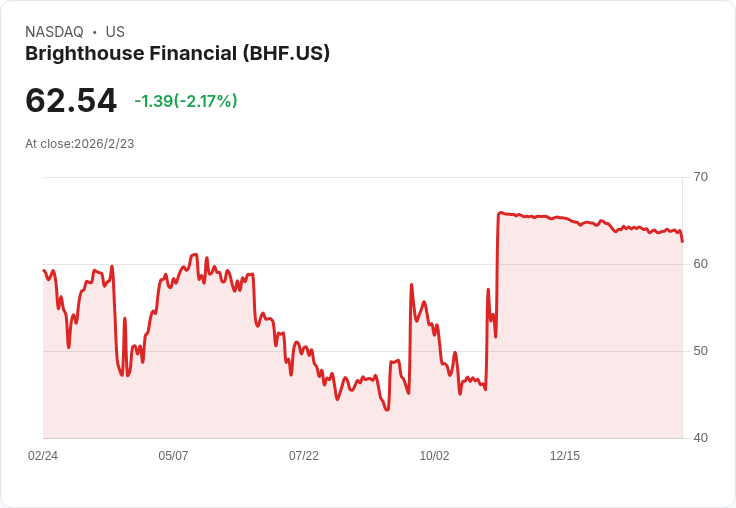The width and height of the screenshot is (736, 508).
Task: Click the 50 y-axis price label
Action: [700, 351]
